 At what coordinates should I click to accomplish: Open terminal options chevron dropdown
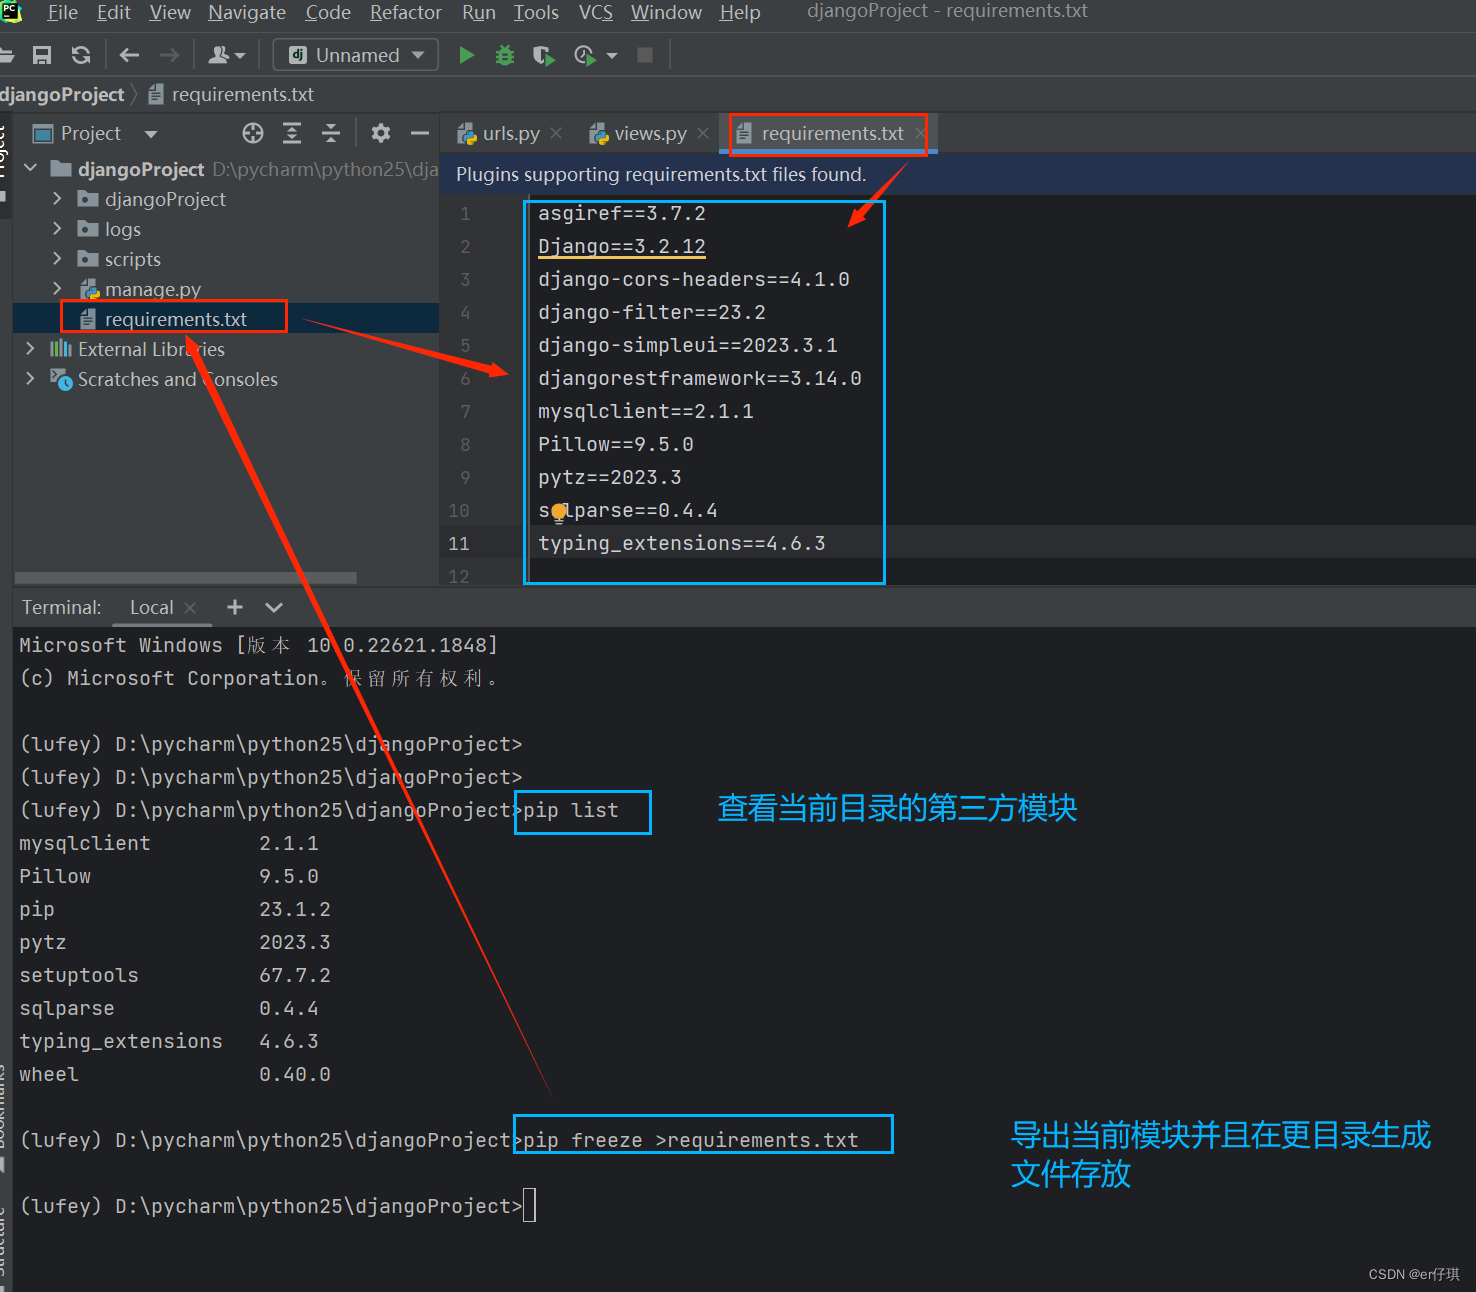point(274,607)
